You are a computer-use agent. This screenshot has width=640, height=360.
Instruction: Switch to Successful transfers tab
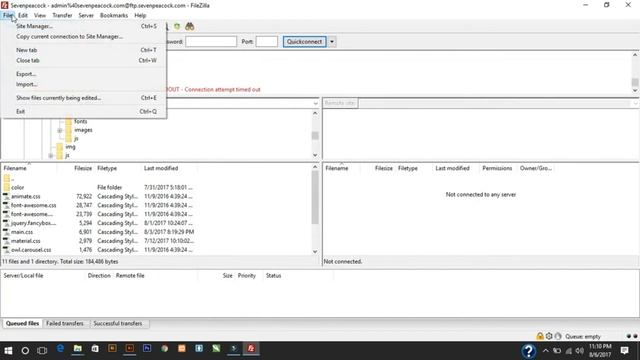coord(118,323)
